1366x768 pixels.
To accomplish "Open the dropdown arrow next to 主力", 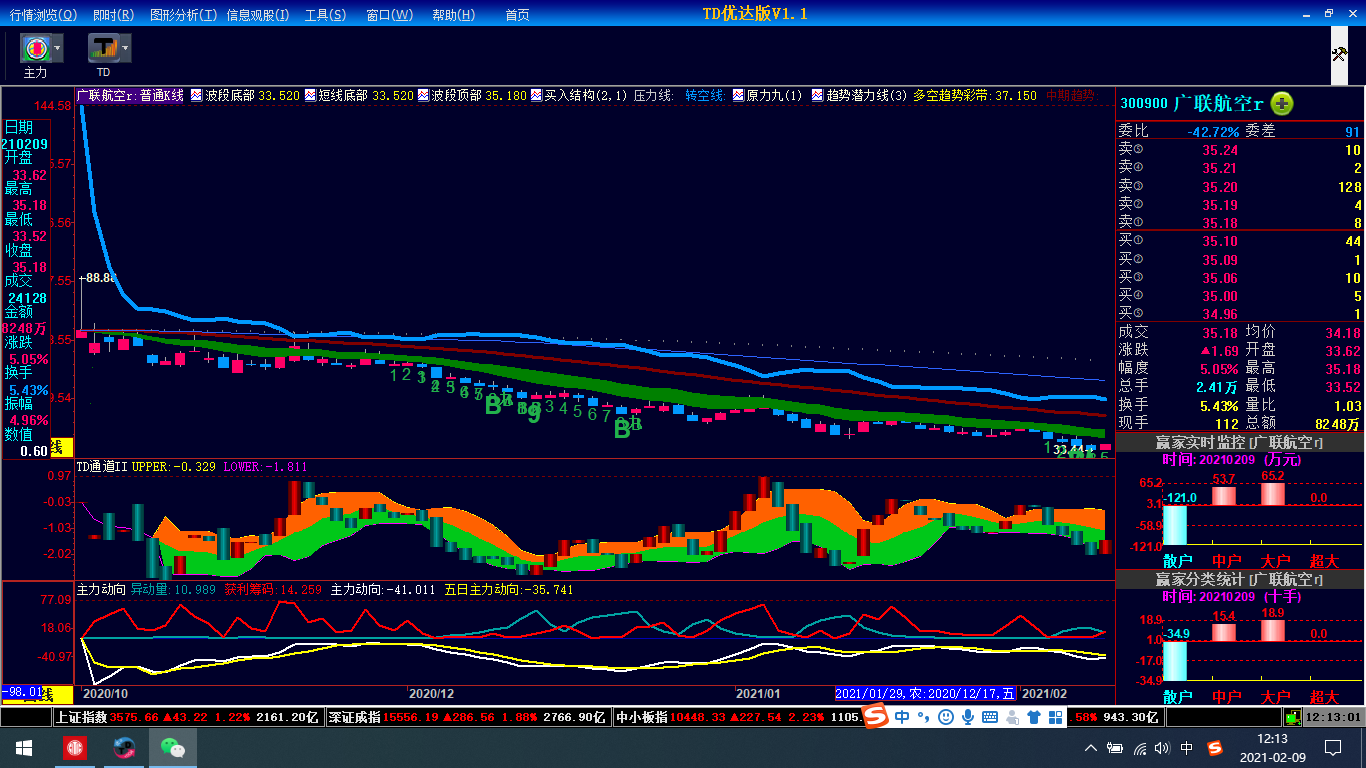I will (57, 48).
